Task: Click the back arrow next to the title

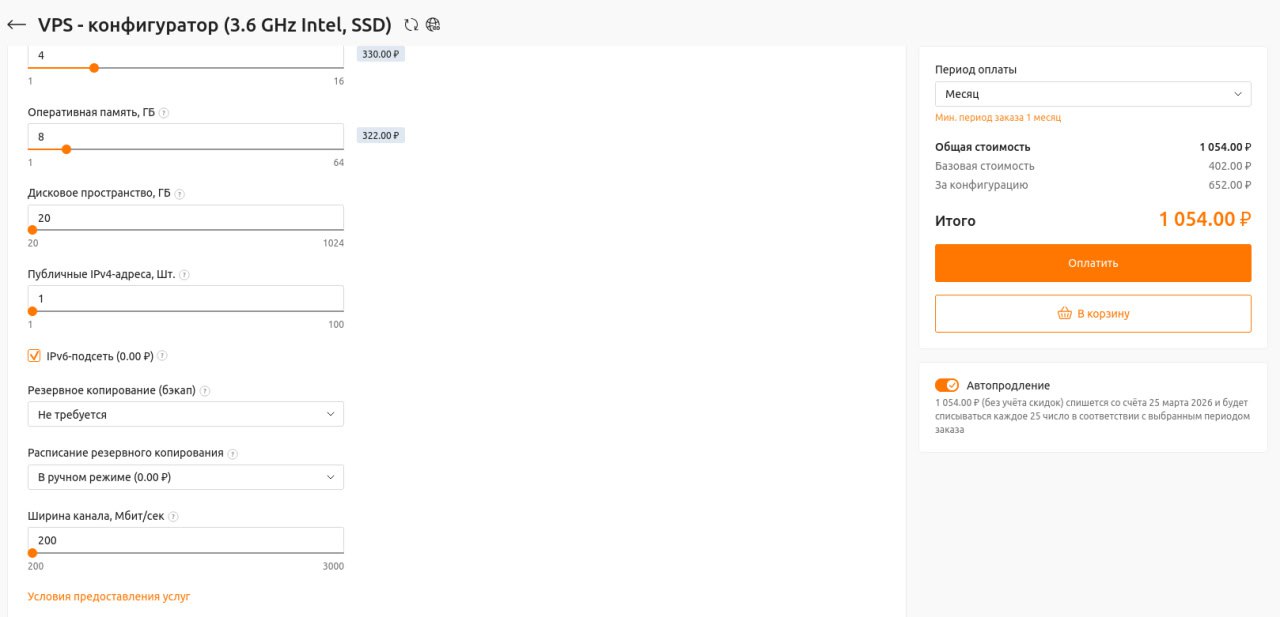Action: click(16, 24)
